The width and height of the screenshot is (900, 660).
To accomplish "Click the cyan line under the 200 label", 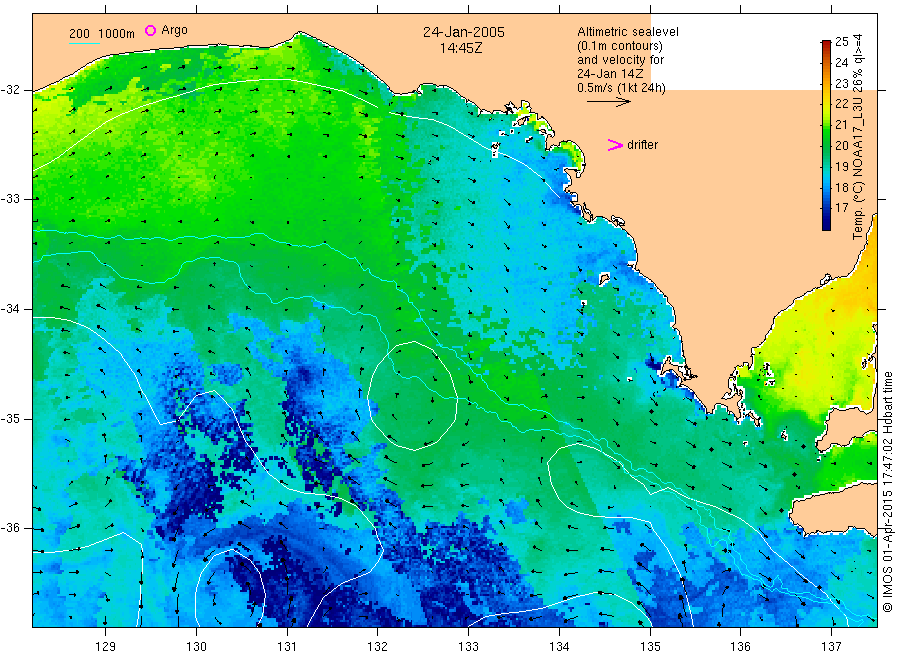I will [84, 43].
